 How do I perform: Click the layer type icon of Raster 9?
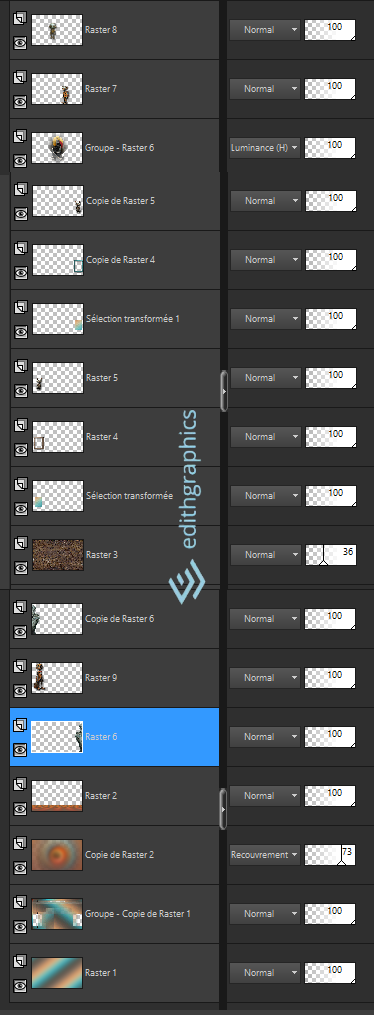click(x=19, y=667)
